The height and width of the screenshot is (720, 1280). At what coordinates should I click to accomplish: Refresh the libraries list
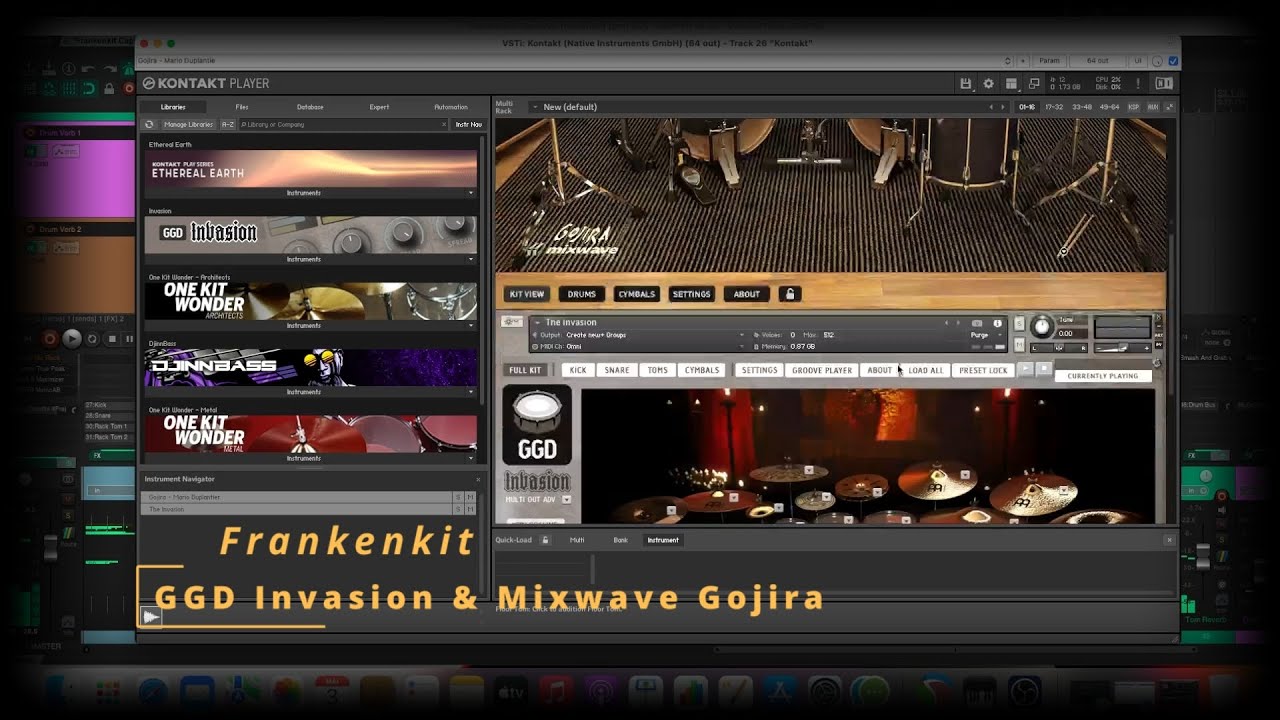pos(149,125)
